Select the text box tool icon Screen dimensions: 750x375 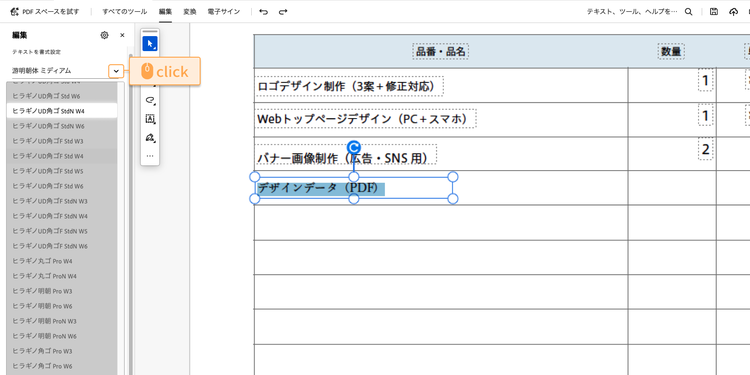[150, 119]
